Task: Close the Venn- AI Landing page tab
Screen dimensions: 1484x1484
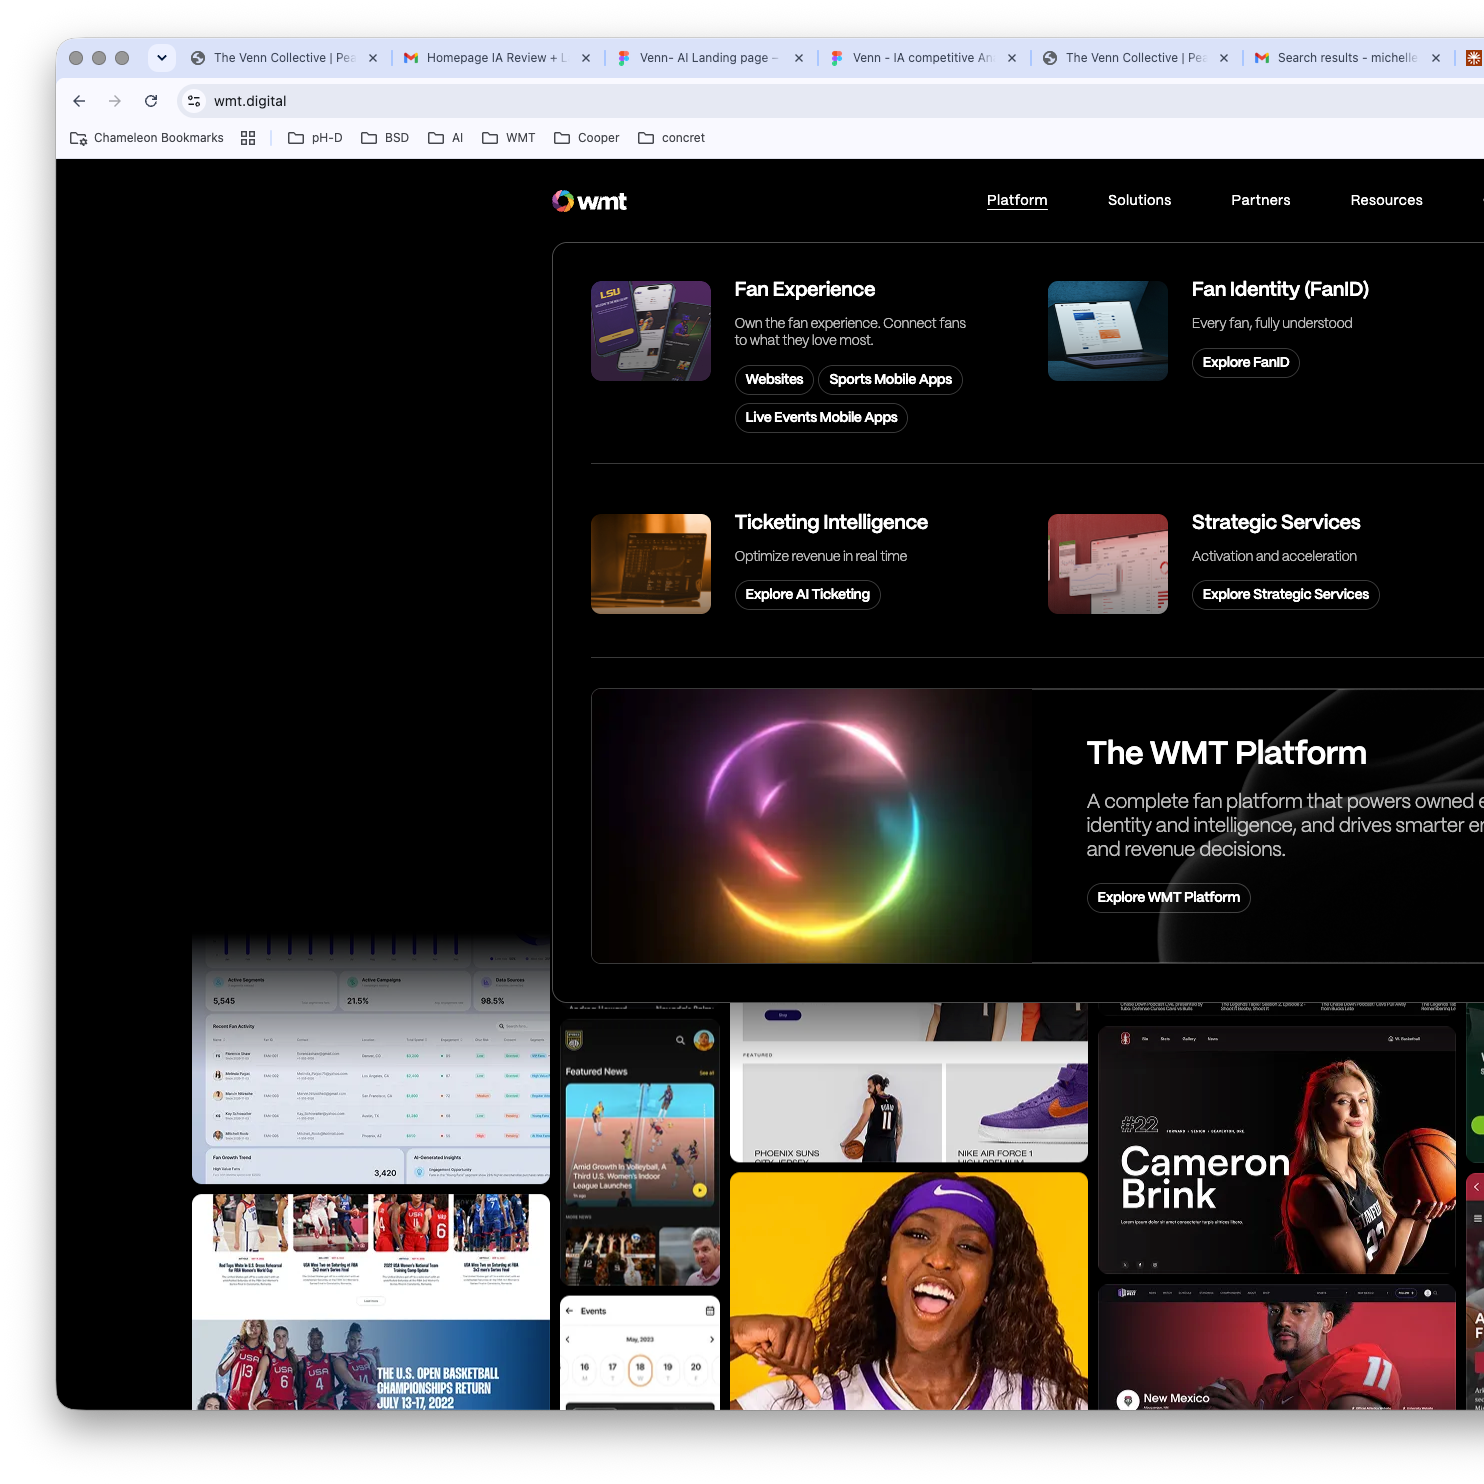Action: [799, 58]
